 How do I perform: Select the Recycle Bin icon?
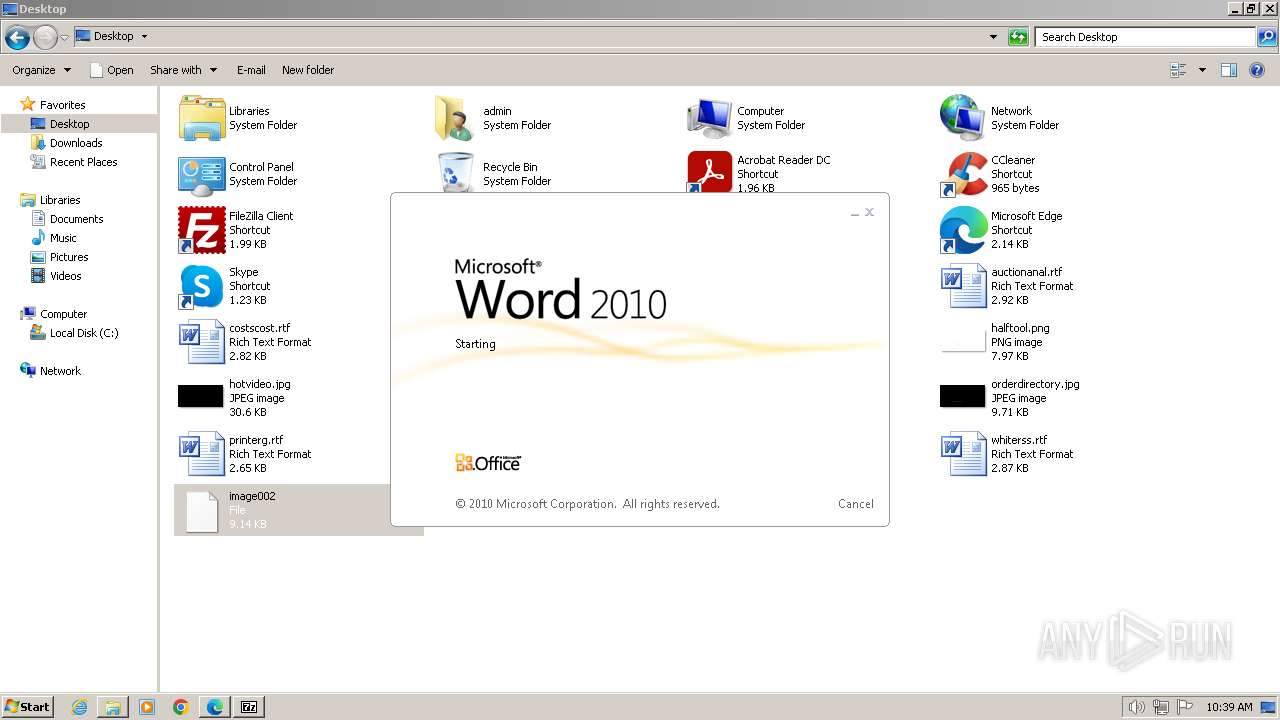coord(456,172)
